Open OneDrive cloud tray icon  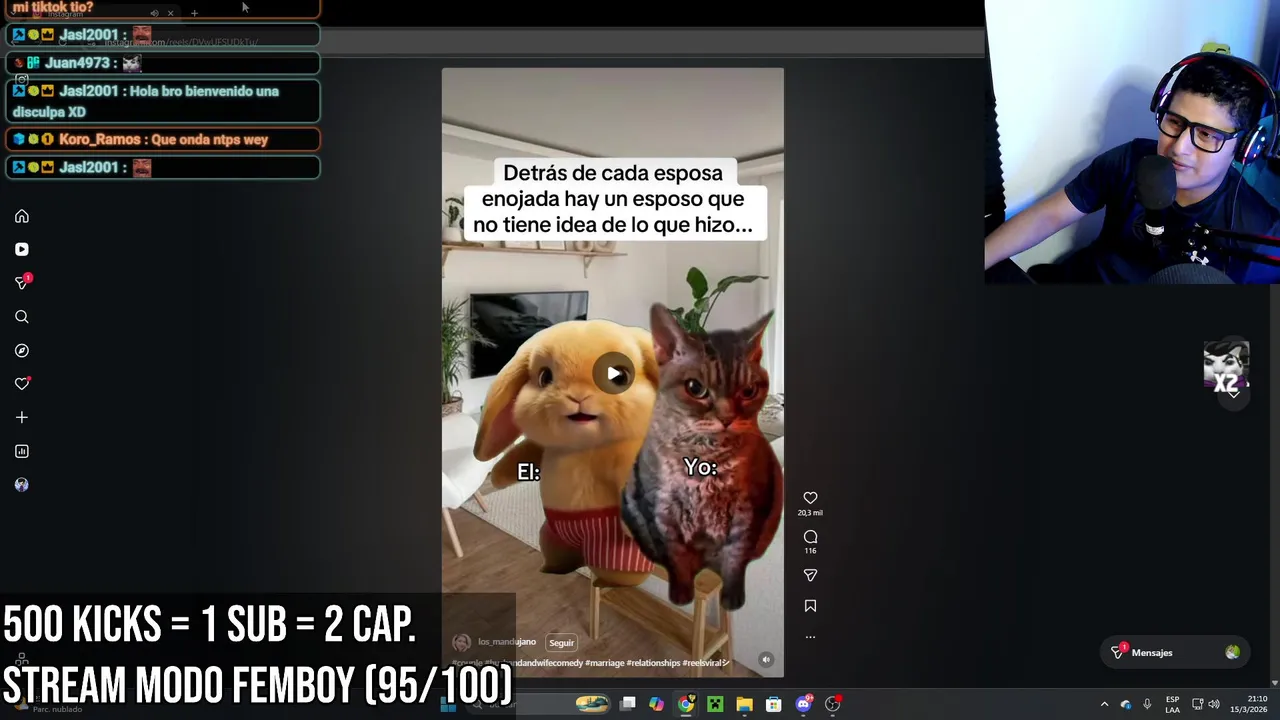coord(1126,704)
